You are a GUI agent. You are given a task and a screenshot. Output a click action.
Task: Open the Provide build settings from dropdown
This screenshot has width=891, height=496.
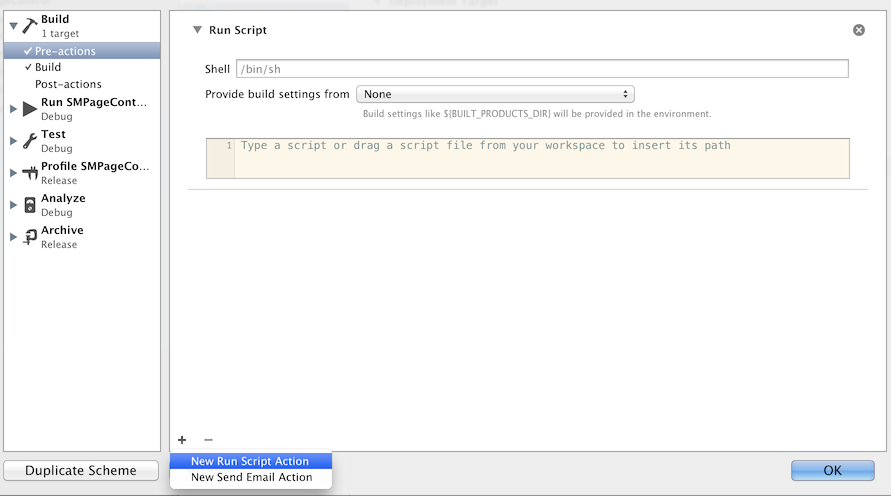pyautogui.click(x=495, y=94)
